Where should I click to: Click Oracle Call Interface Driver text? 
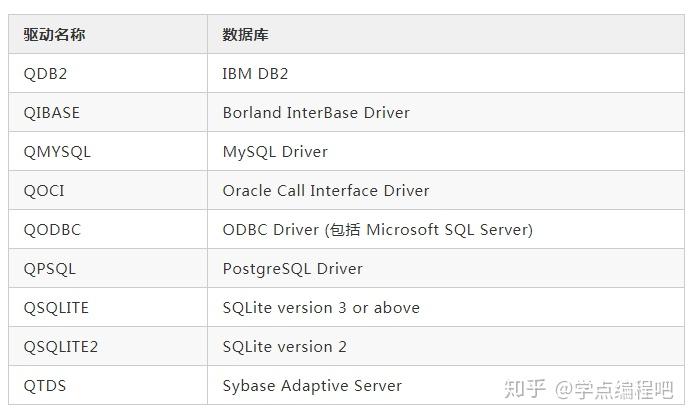pyautogui.click(x=326, y=190)
